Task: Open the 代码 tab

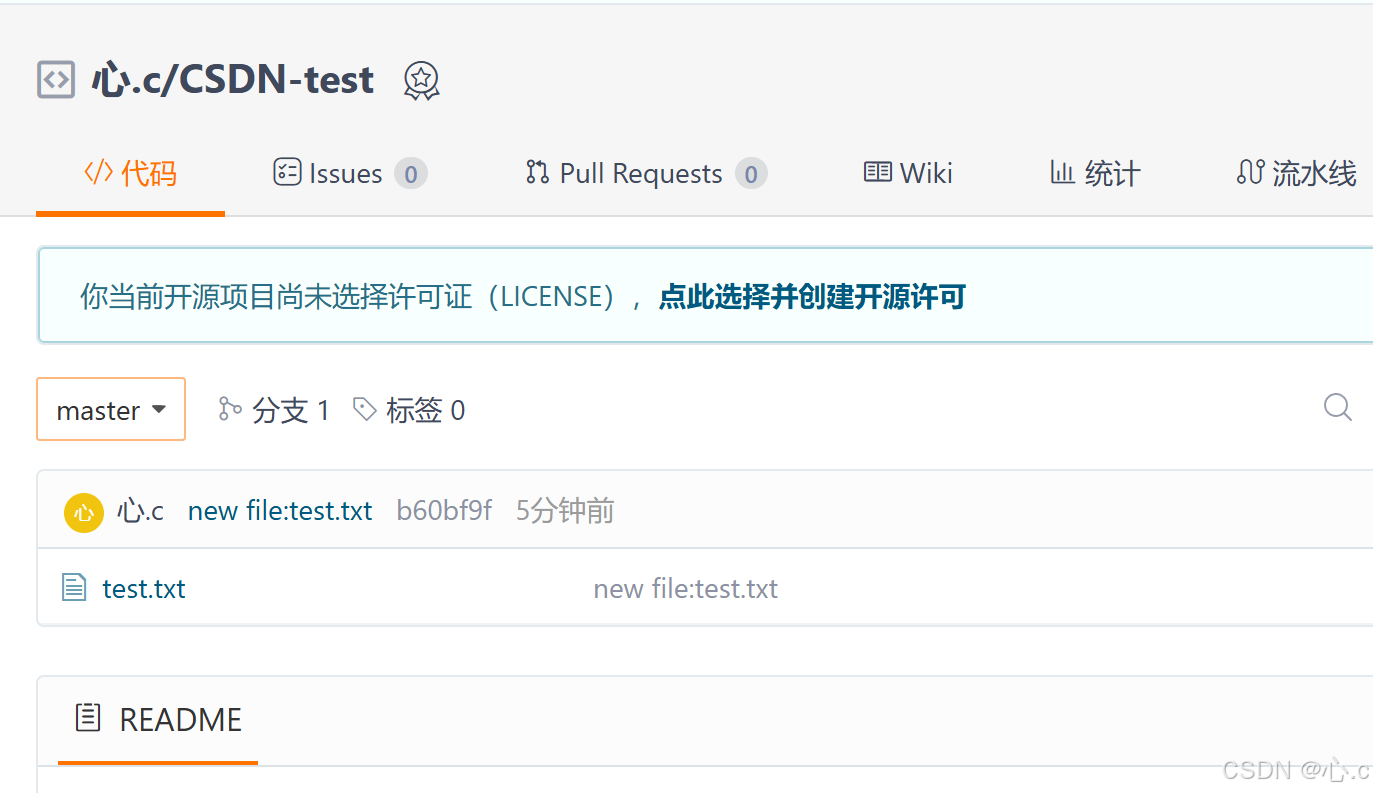Action: [130, 173]
